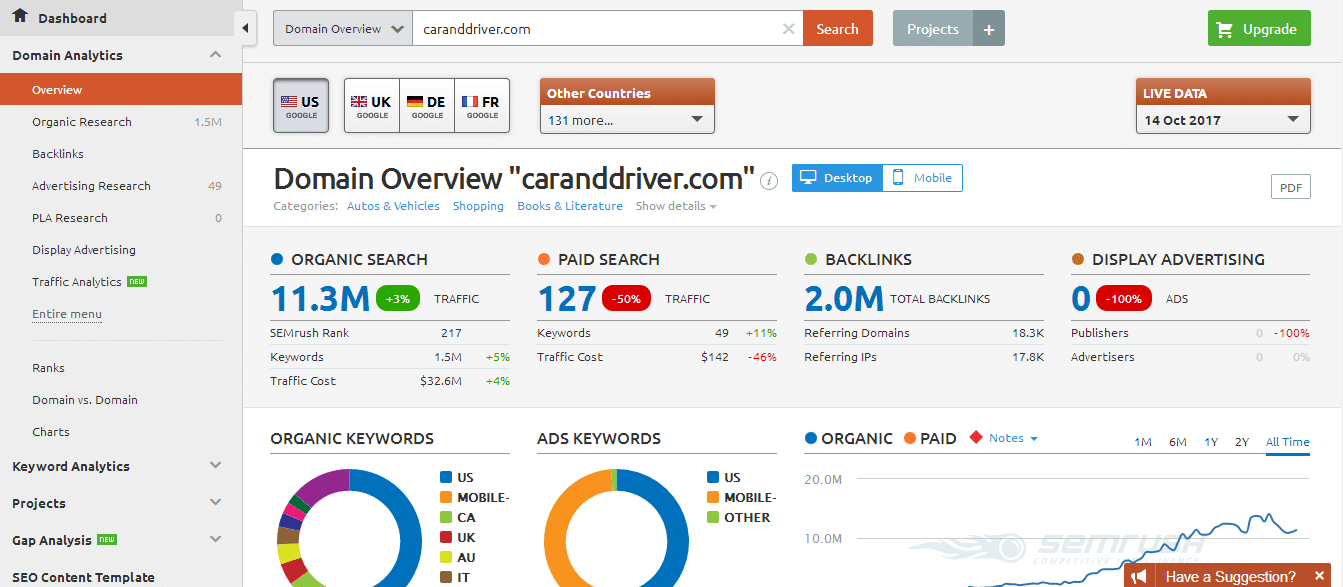Click the Projects button
Screen dimensions: 1343x587
[x=932, y=29]
